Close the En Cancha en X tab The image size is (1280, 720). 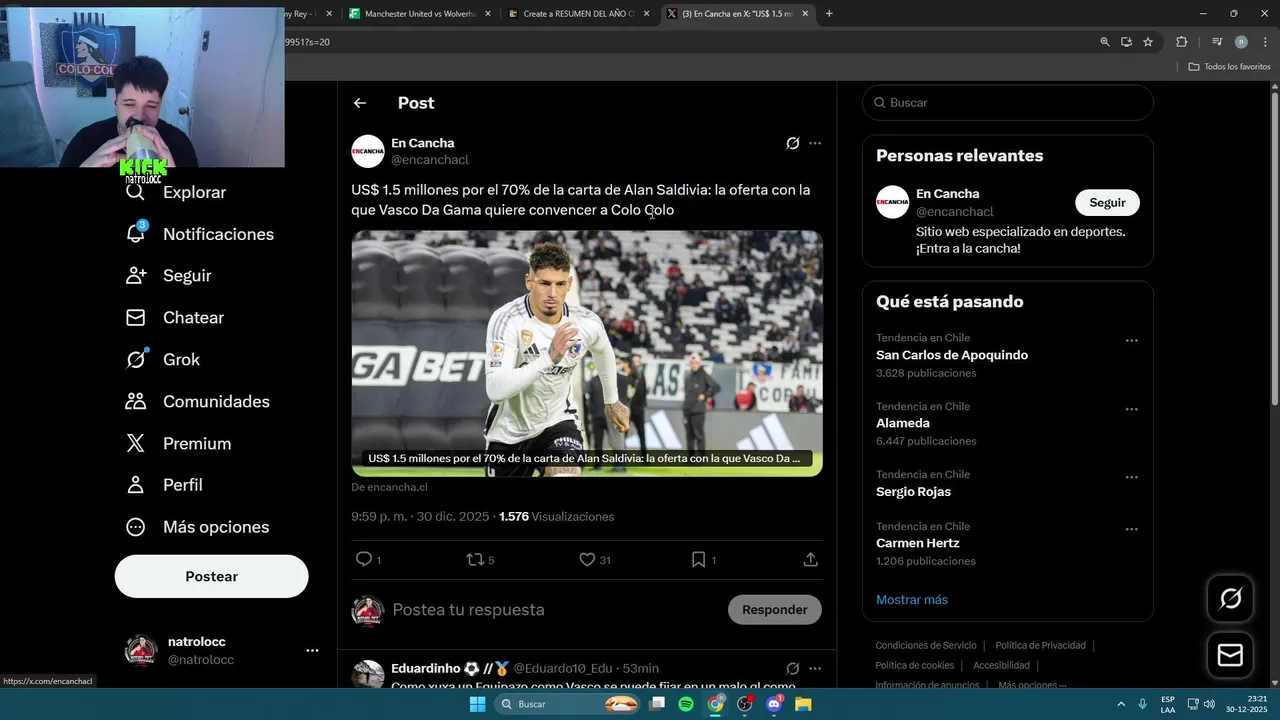point(805,14)
